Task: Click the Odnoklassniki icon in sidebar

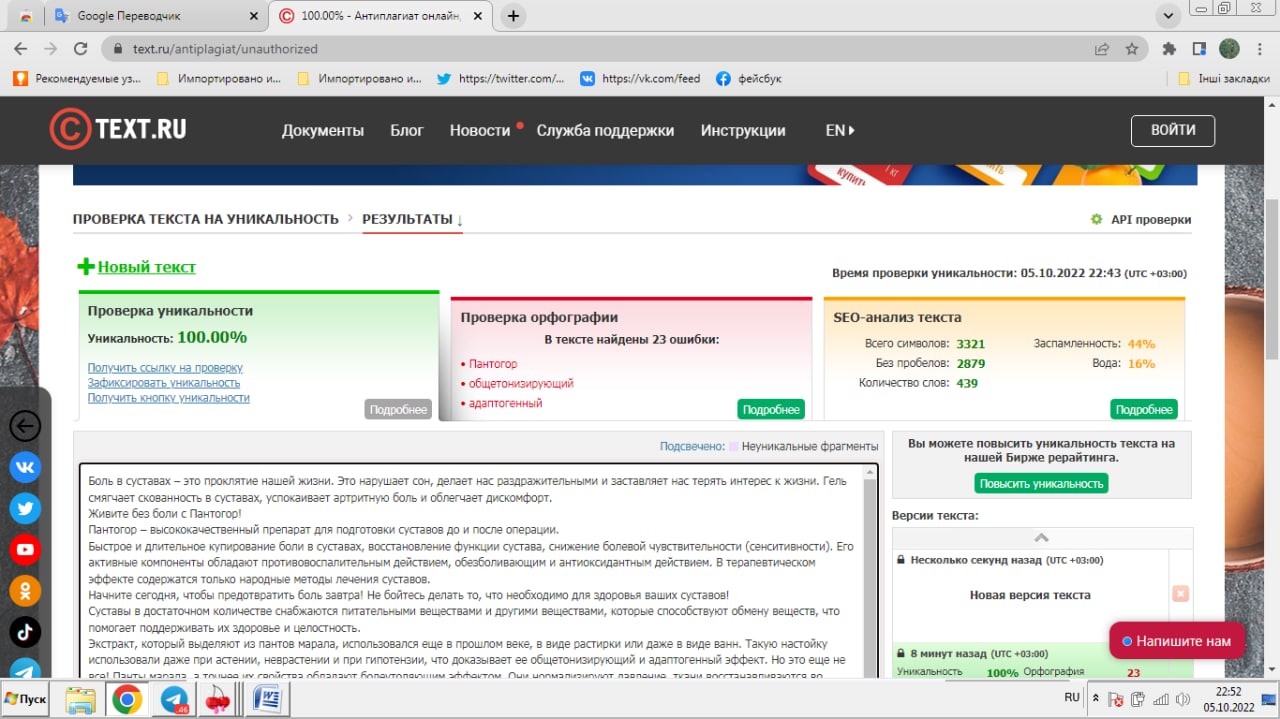Action: point(25,590)
